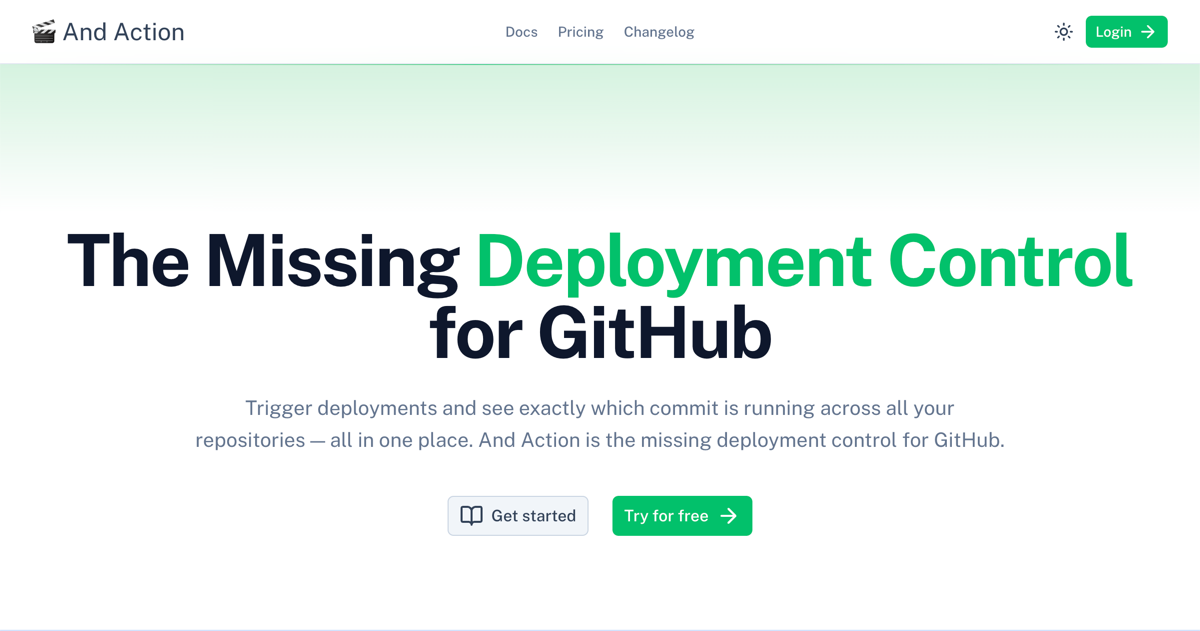The height and width of the screenshot is (631, 1200).
Task: Toggle the light/dark theme sun icon
Action: coord(1064,32)
